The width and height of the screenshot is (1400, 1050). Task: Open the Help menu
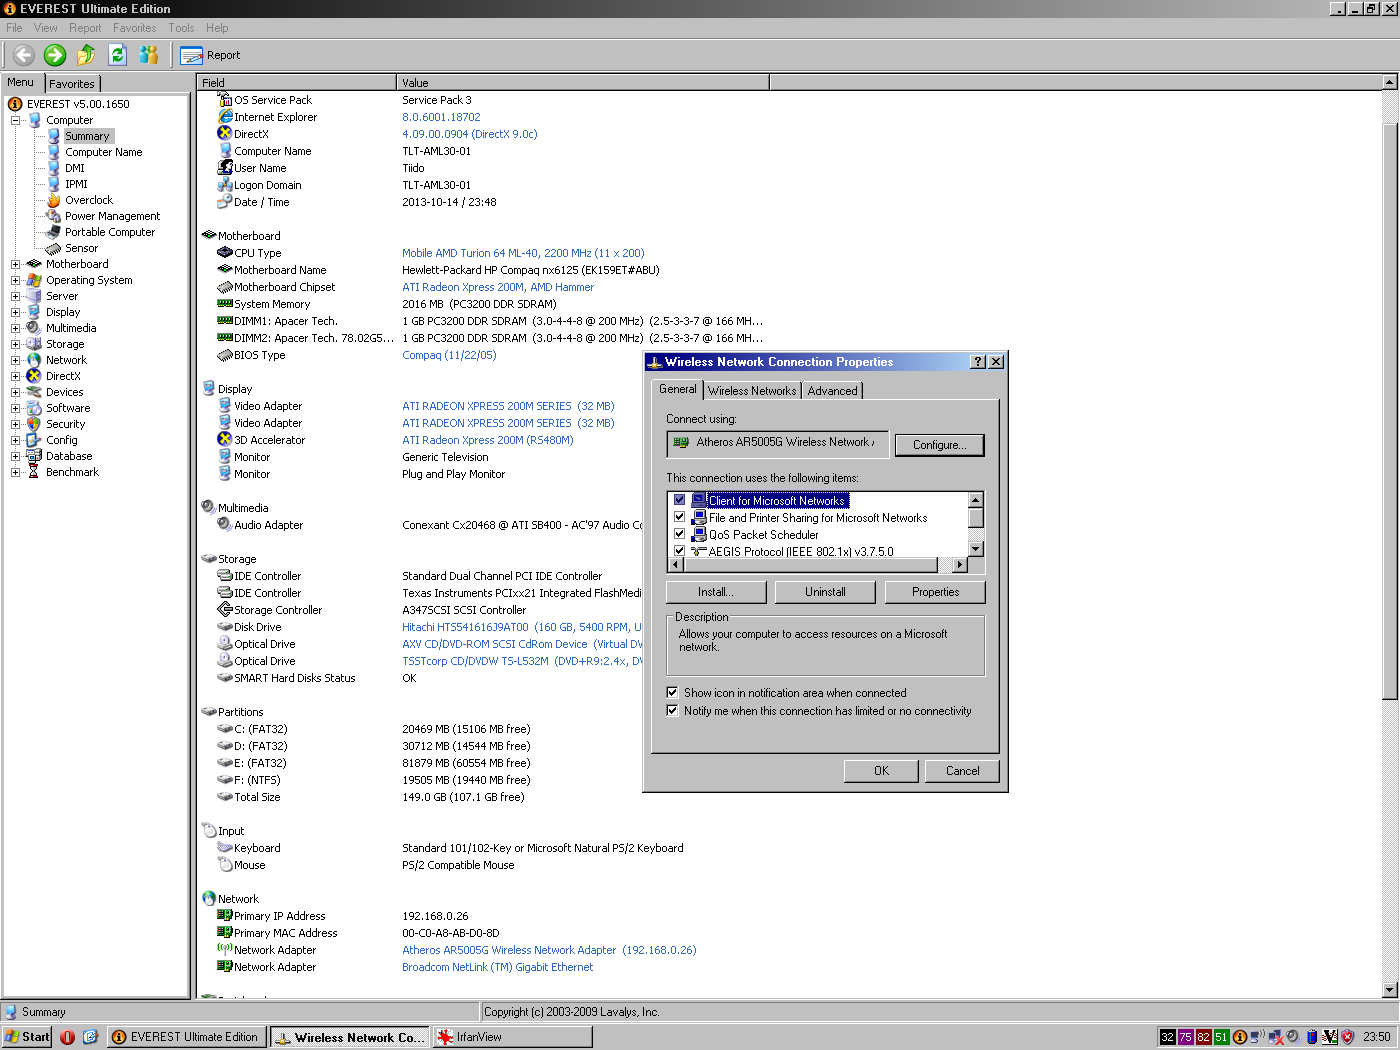click(x=217, y=28)
